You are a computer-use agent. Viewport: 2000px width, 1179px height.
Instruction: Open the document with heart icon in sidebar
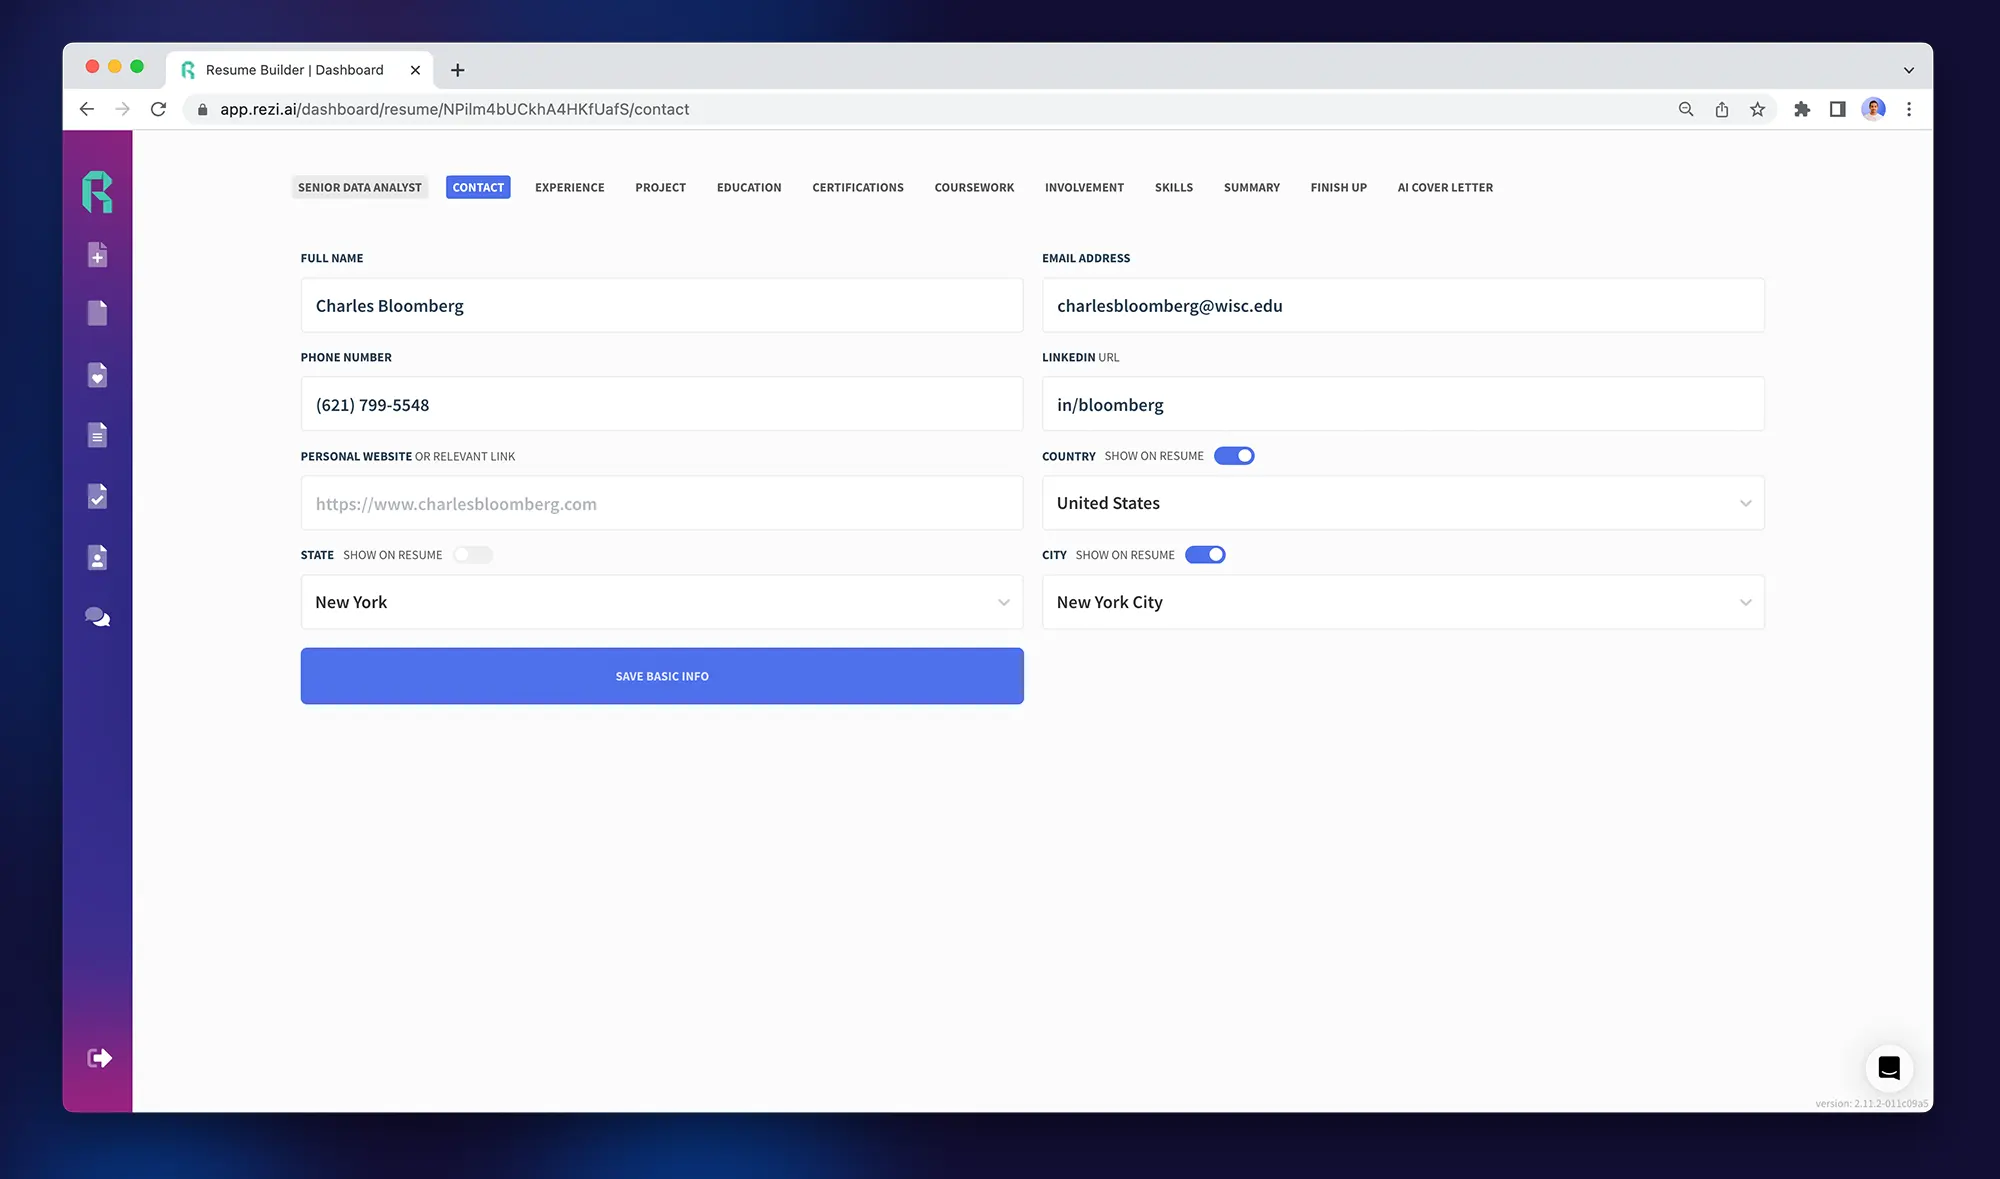(x=97, y=375)
